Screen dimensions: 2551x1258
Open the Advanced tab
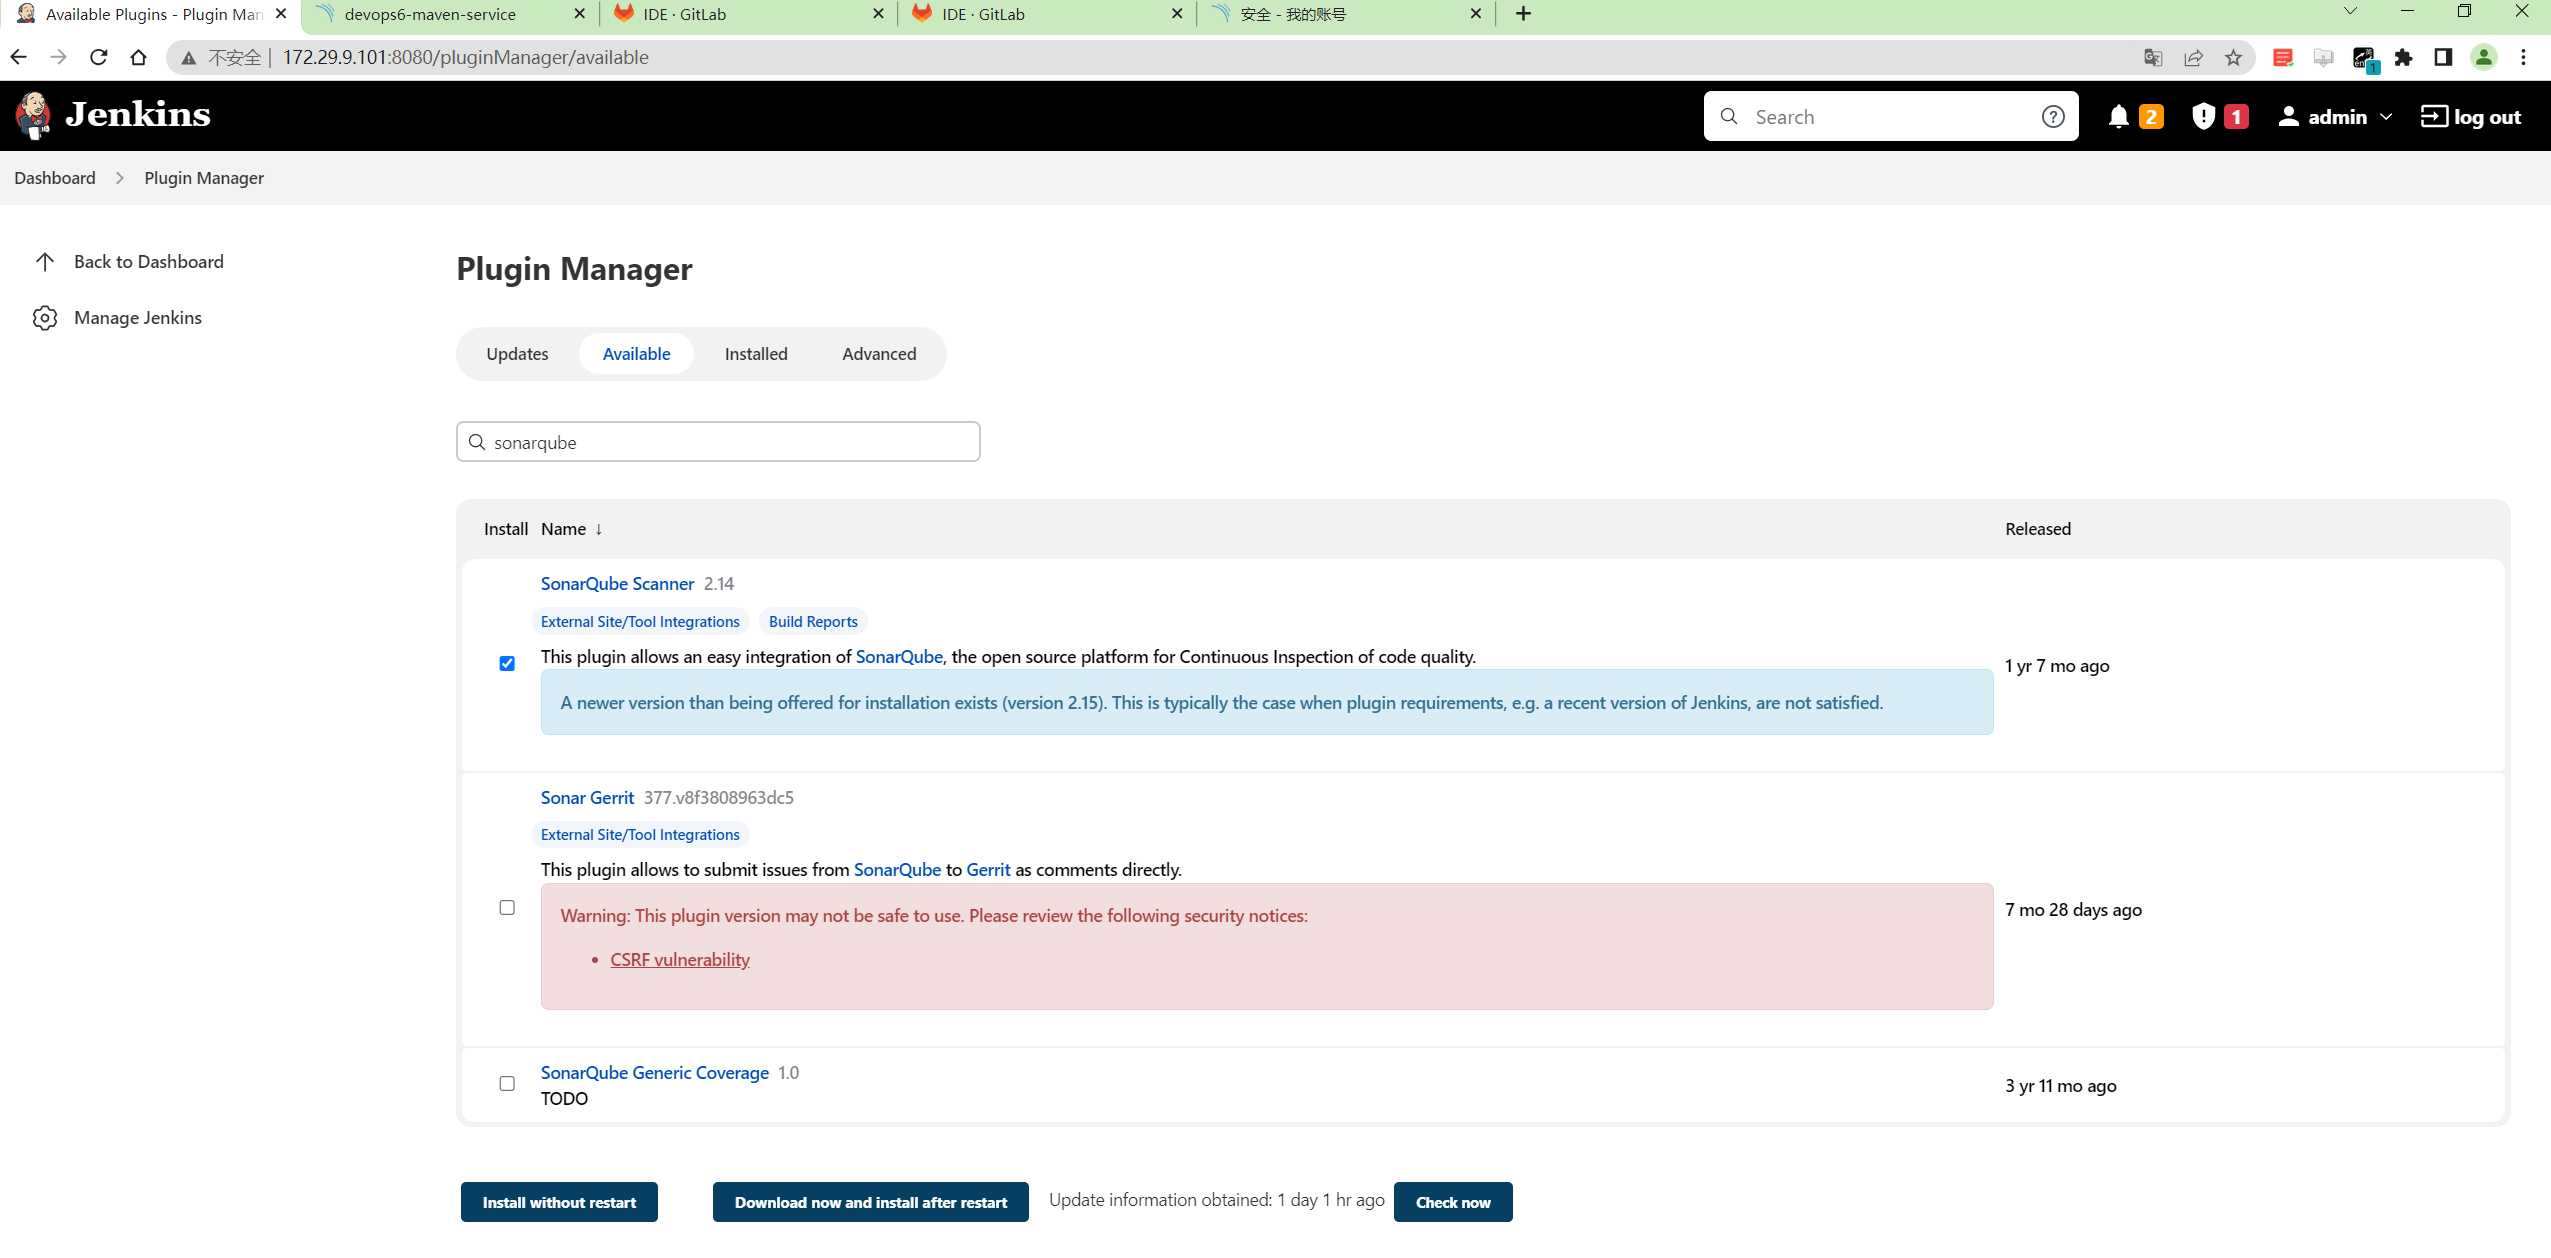click(x=879, y=354)
